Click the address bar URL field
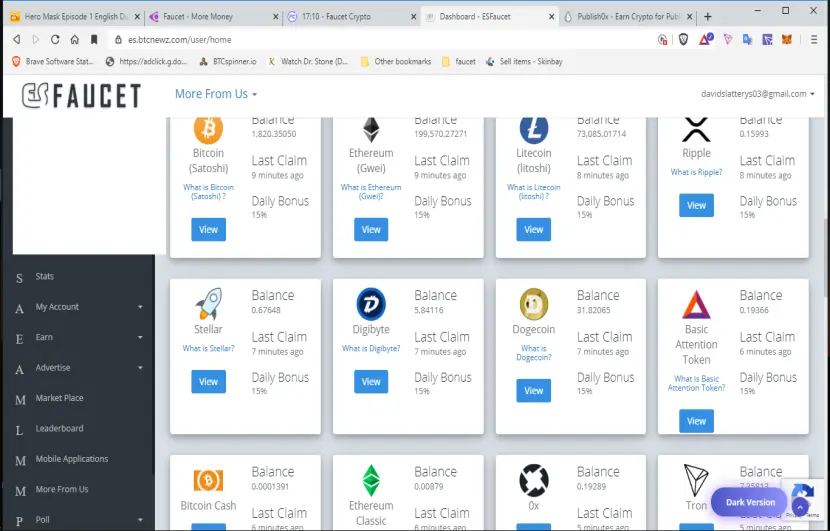The height and width of the screenshot is (531, 830). click(381, 40)
